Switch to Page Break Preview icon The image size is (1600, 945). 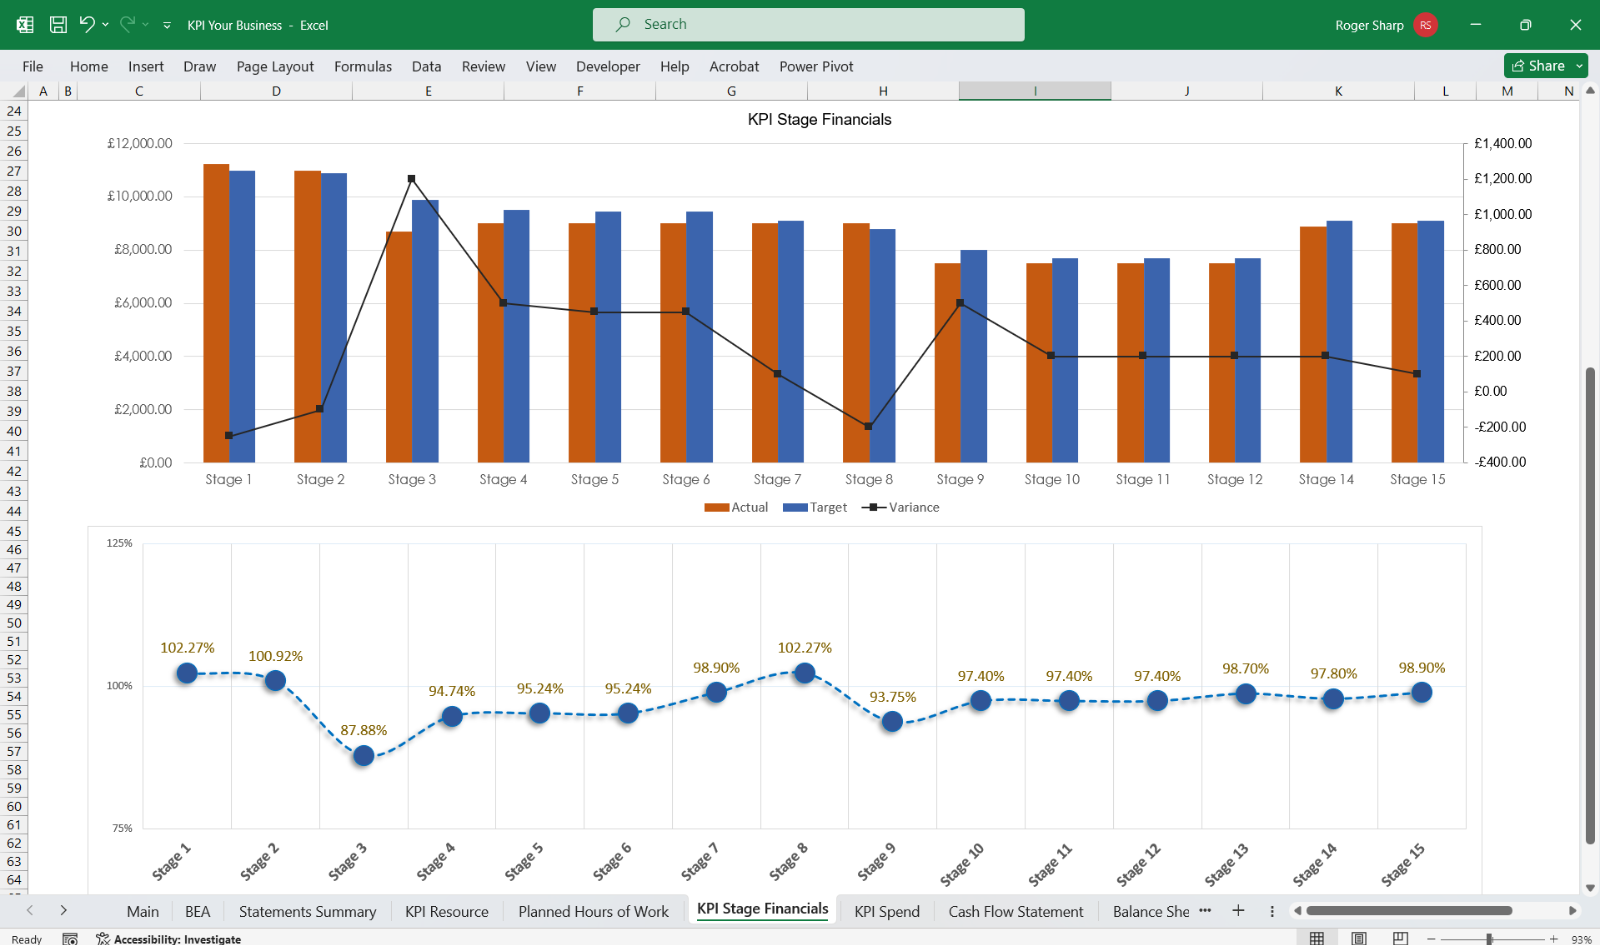pos(1401,938)
